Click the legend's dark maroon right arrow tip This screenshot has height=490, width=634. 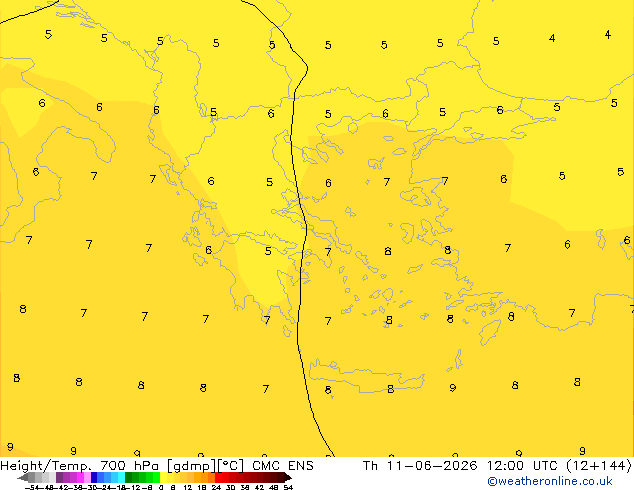(x=289, y=478)
